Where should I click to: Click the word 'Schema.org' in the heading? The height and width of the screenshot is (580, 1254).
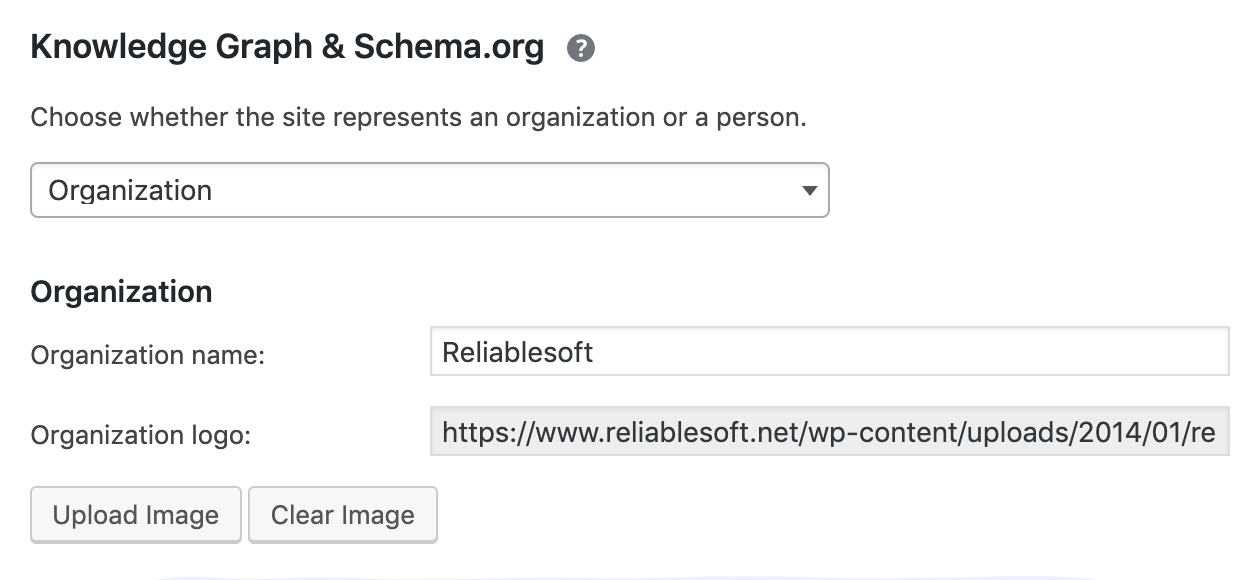(449, 47)
